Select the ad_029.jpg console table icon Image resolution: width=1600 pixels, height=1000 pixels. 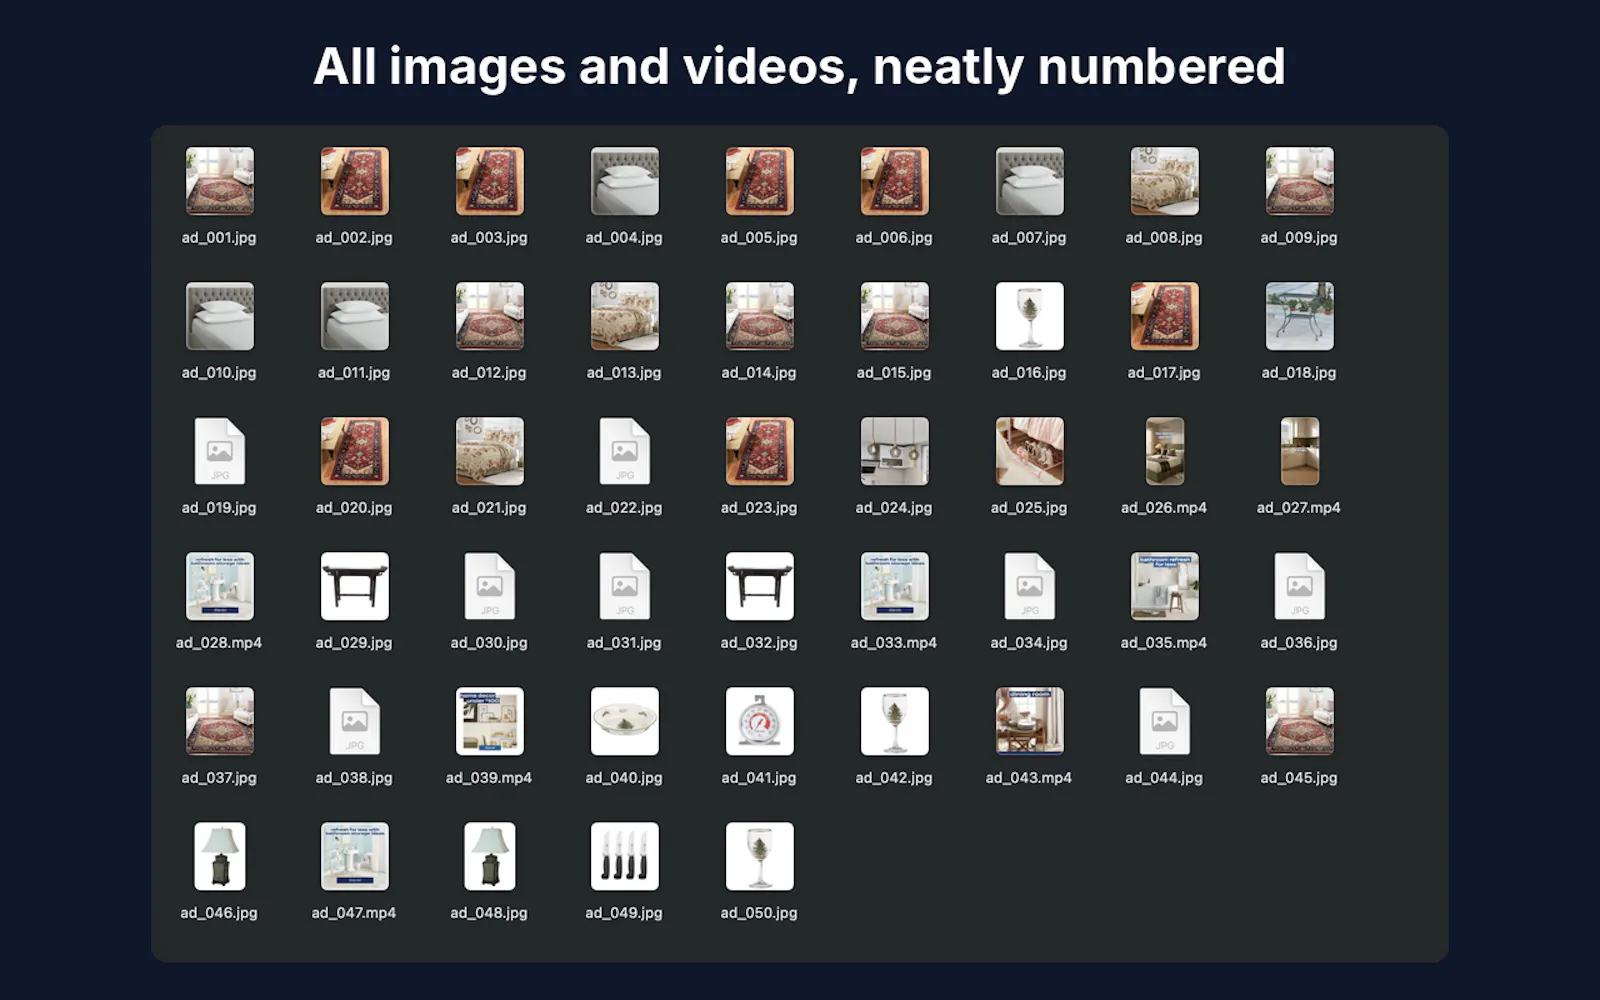(354, 586)
